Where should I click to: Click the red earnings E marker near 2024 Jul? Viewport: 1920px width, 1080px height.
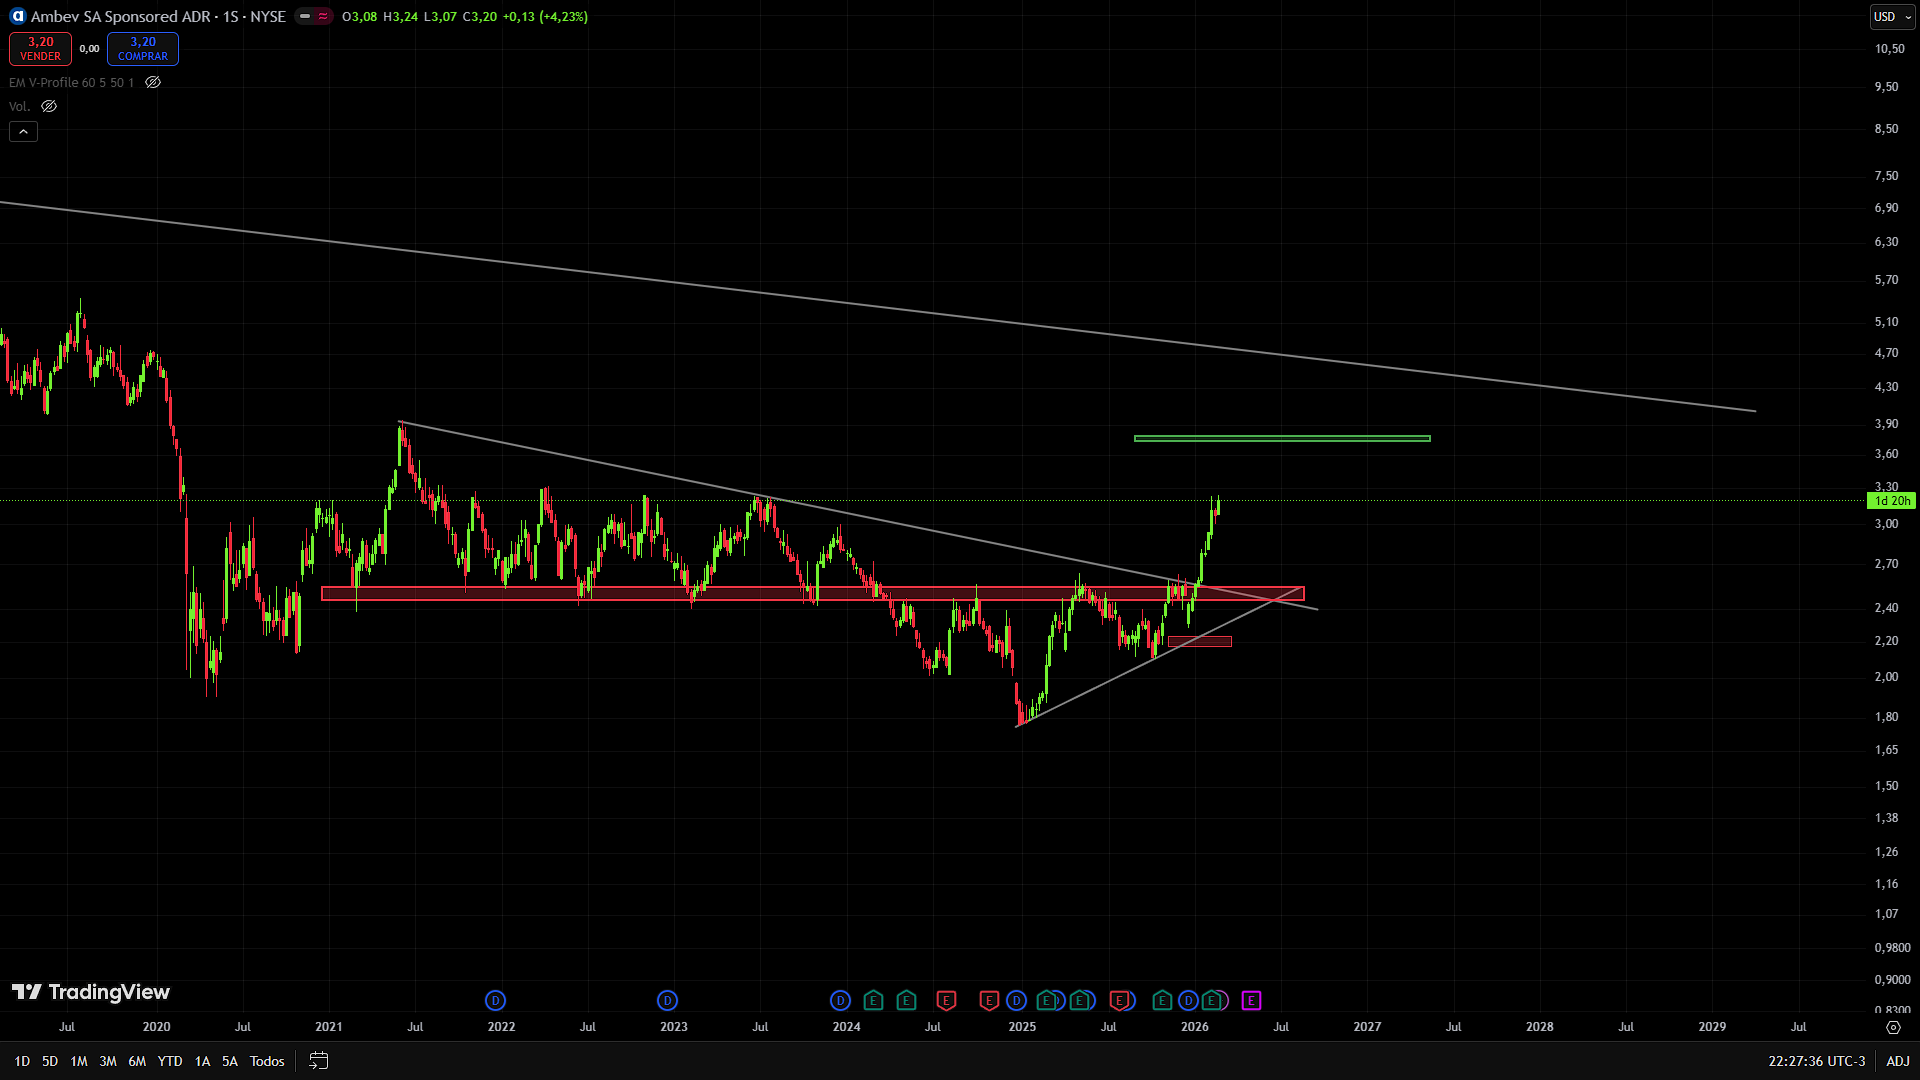(946, 1000)
